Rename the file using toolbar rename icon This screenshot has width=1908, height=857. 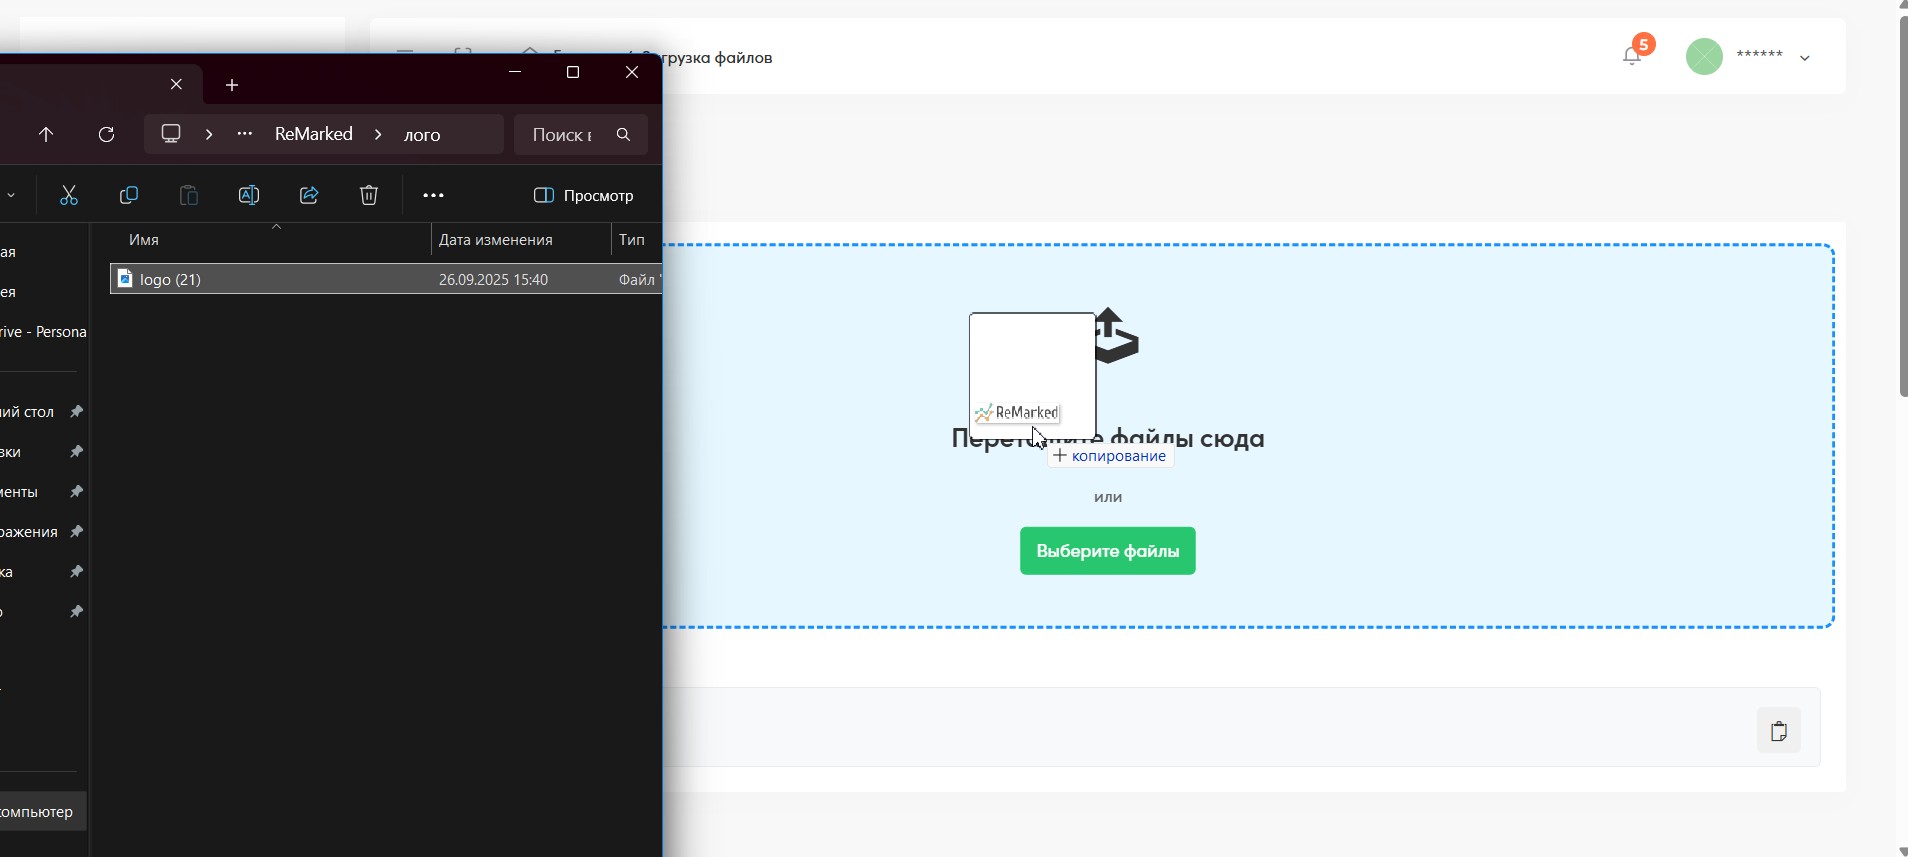pyautogui.click(x=249, y=195)
